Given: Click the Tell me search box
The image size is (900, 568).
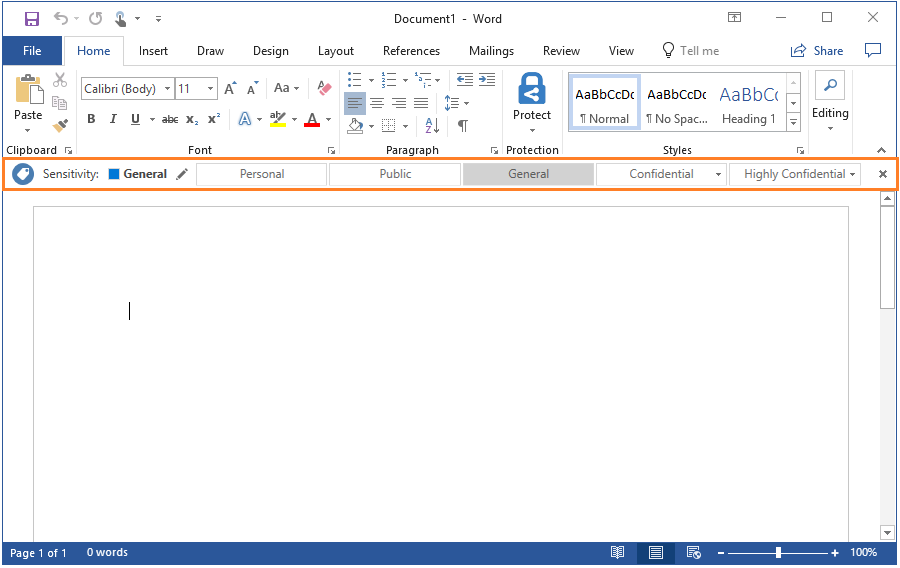Looking at the screenshot, I should click(x=690, y=50).
